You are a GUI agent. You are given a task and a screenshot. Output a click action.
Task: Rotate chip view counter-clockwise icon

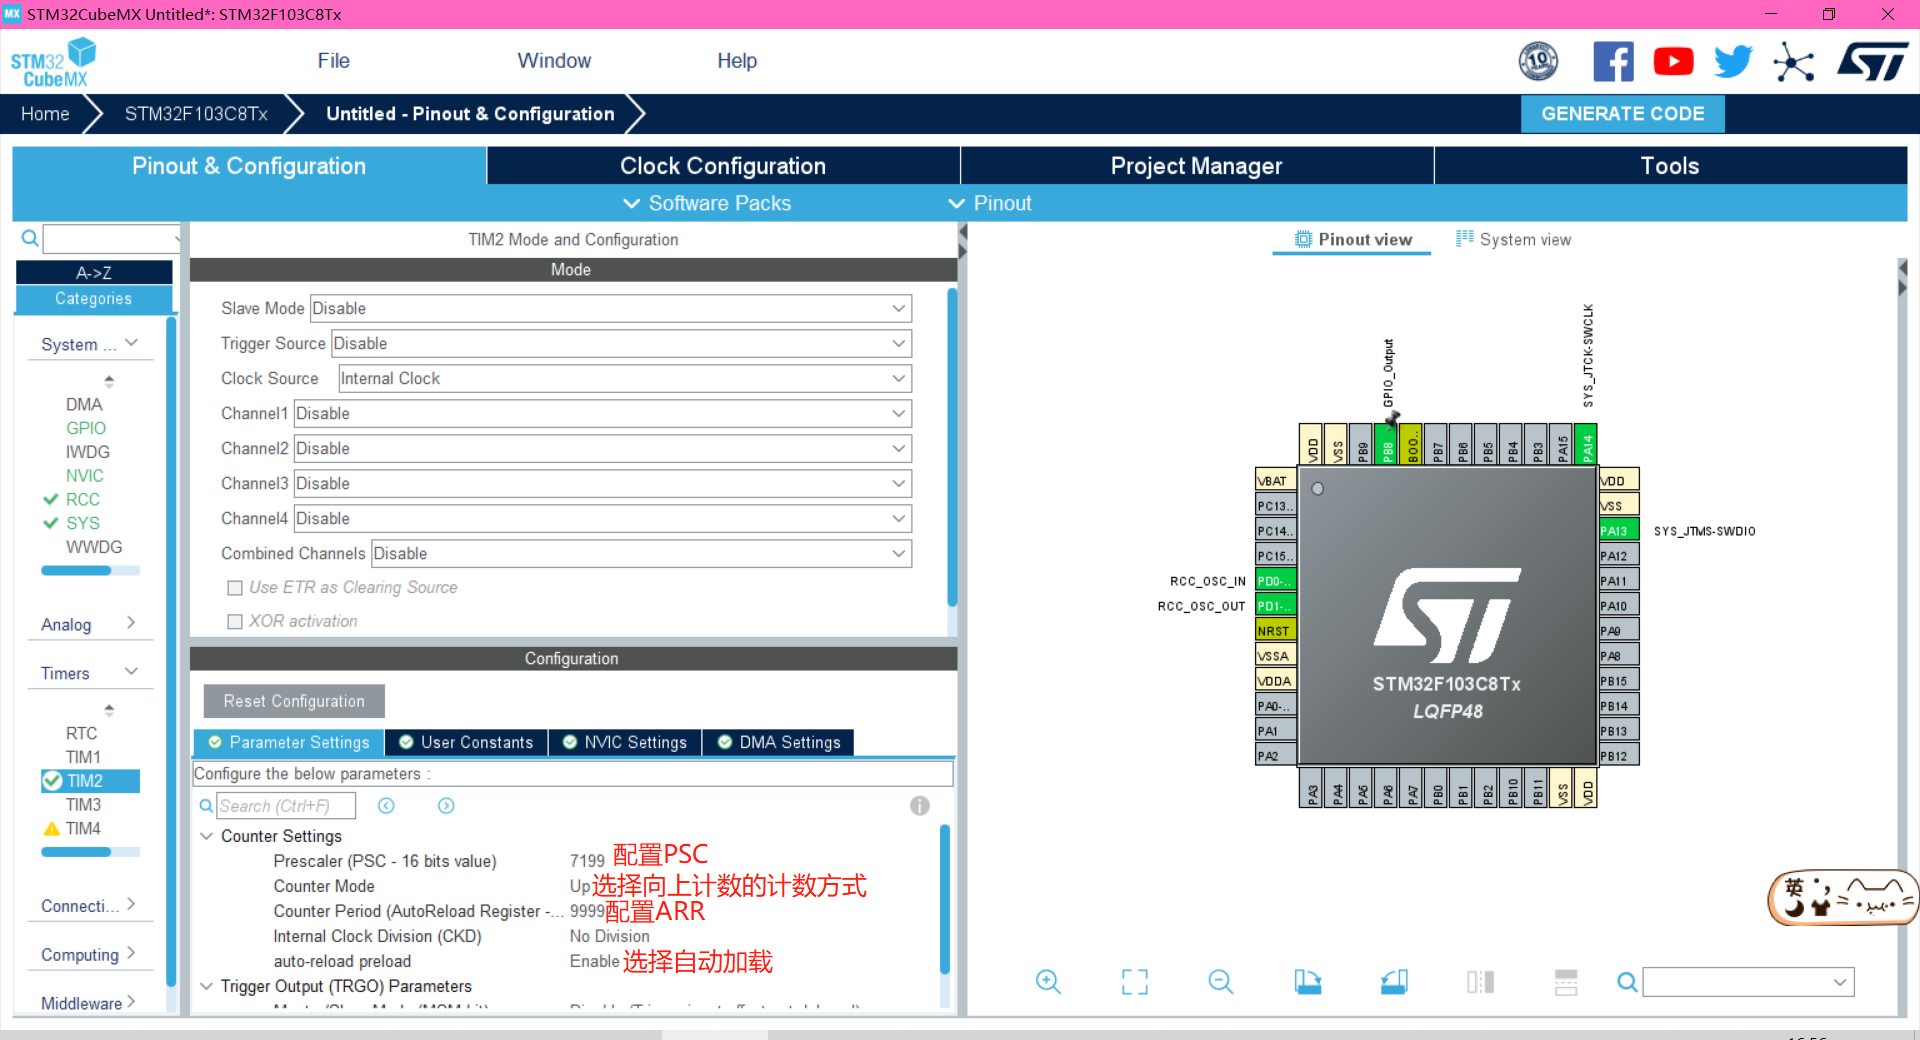[x=1394, y=982]
